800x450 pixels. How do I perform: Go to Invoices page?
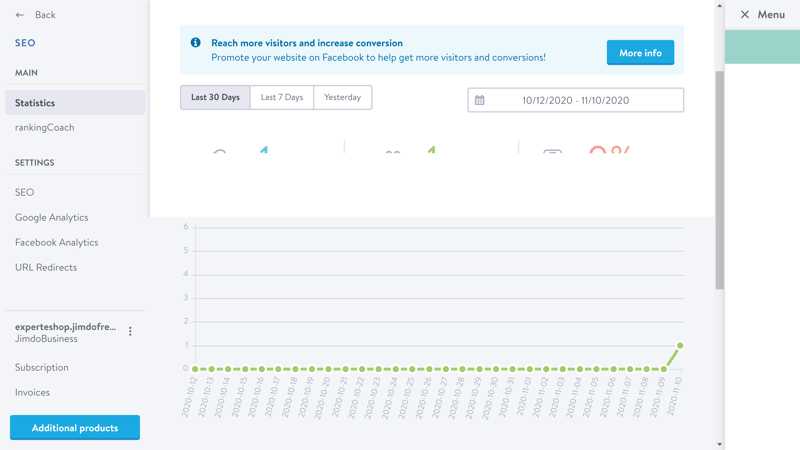tap(32, 392)
